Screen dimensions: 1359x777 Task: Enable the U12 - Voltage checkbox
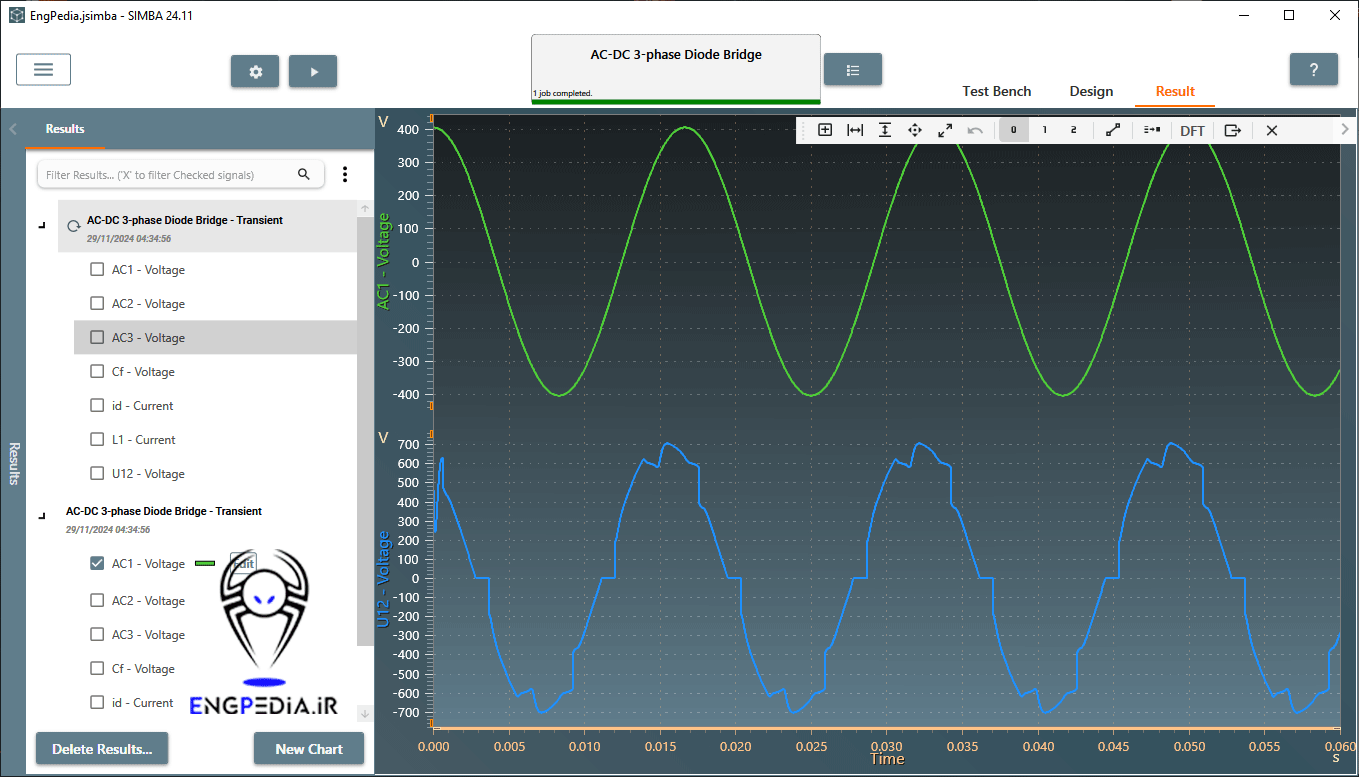97,473
